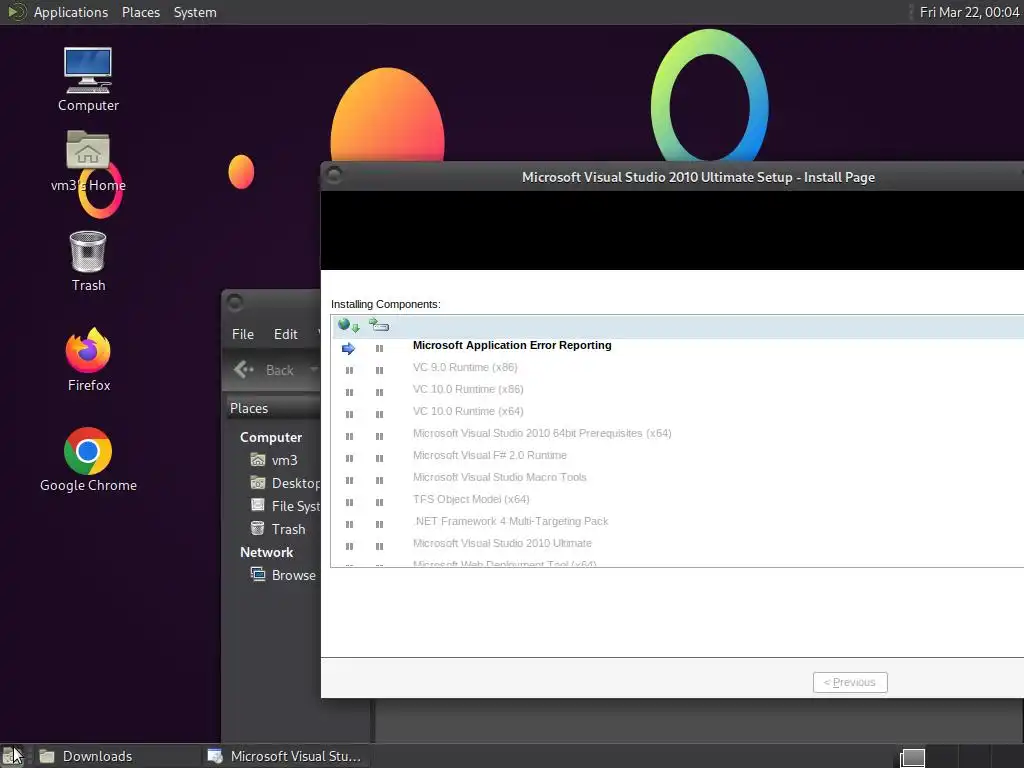Click the Trash bin icon in sidebar

click(x=258, y=528)
